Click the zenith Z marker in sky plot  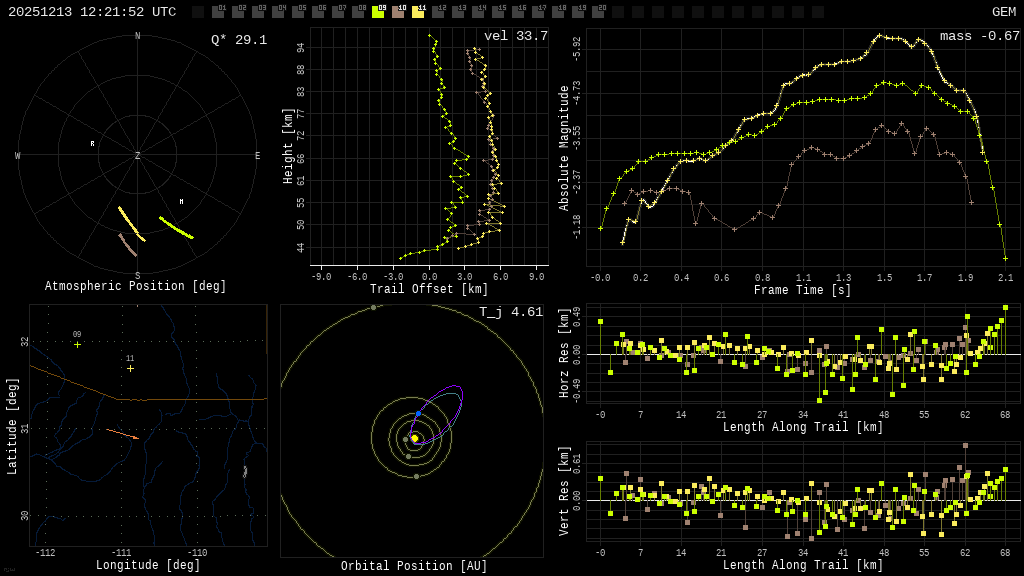point(138,156)
